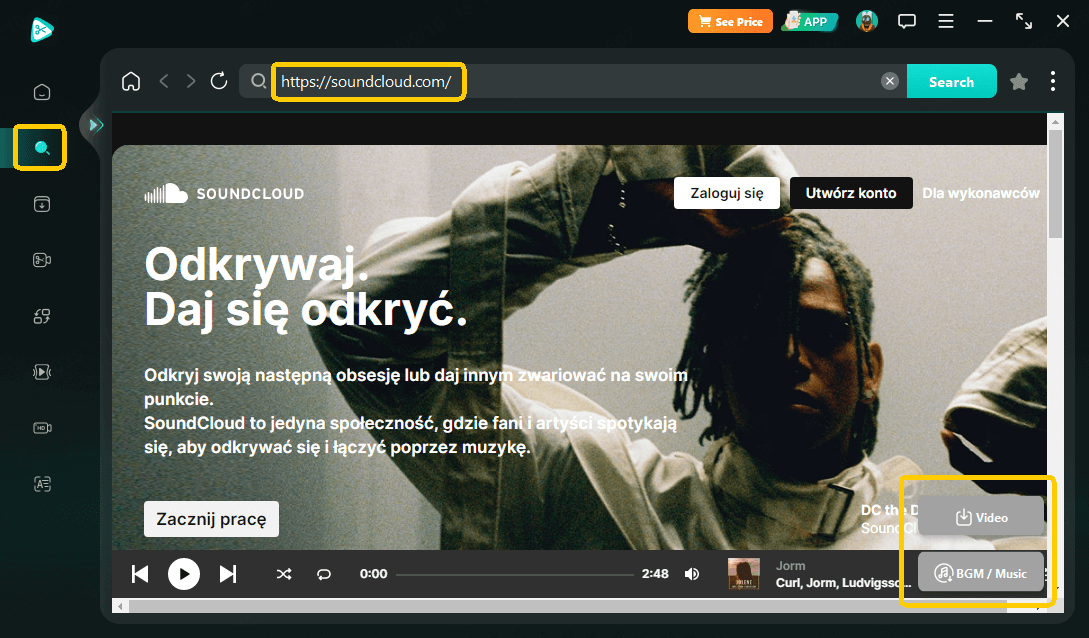The image size is (1089, 638).
Task: Click the Odkrywaj. Daj się odkryć. headline
Action: [306, 287]
